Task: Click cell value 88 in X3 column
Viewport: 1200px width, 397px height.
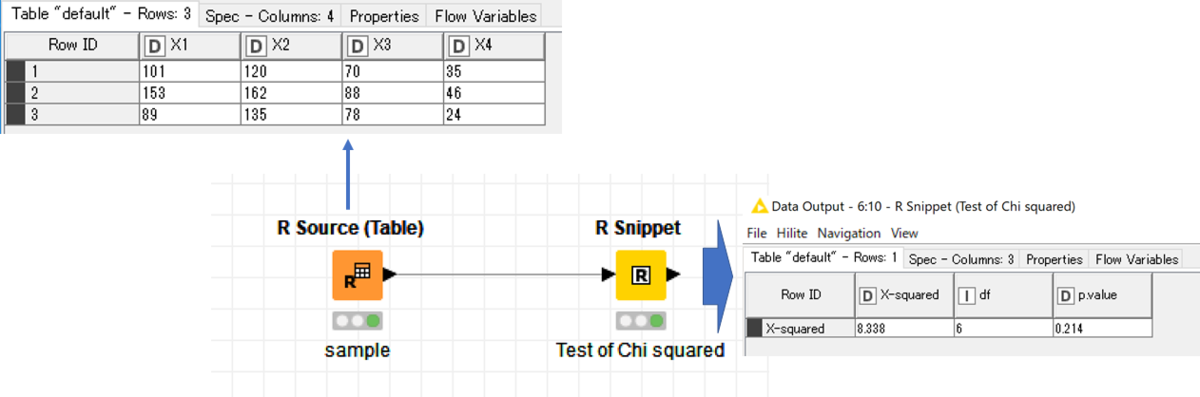Action: click(x=392, y=92)
